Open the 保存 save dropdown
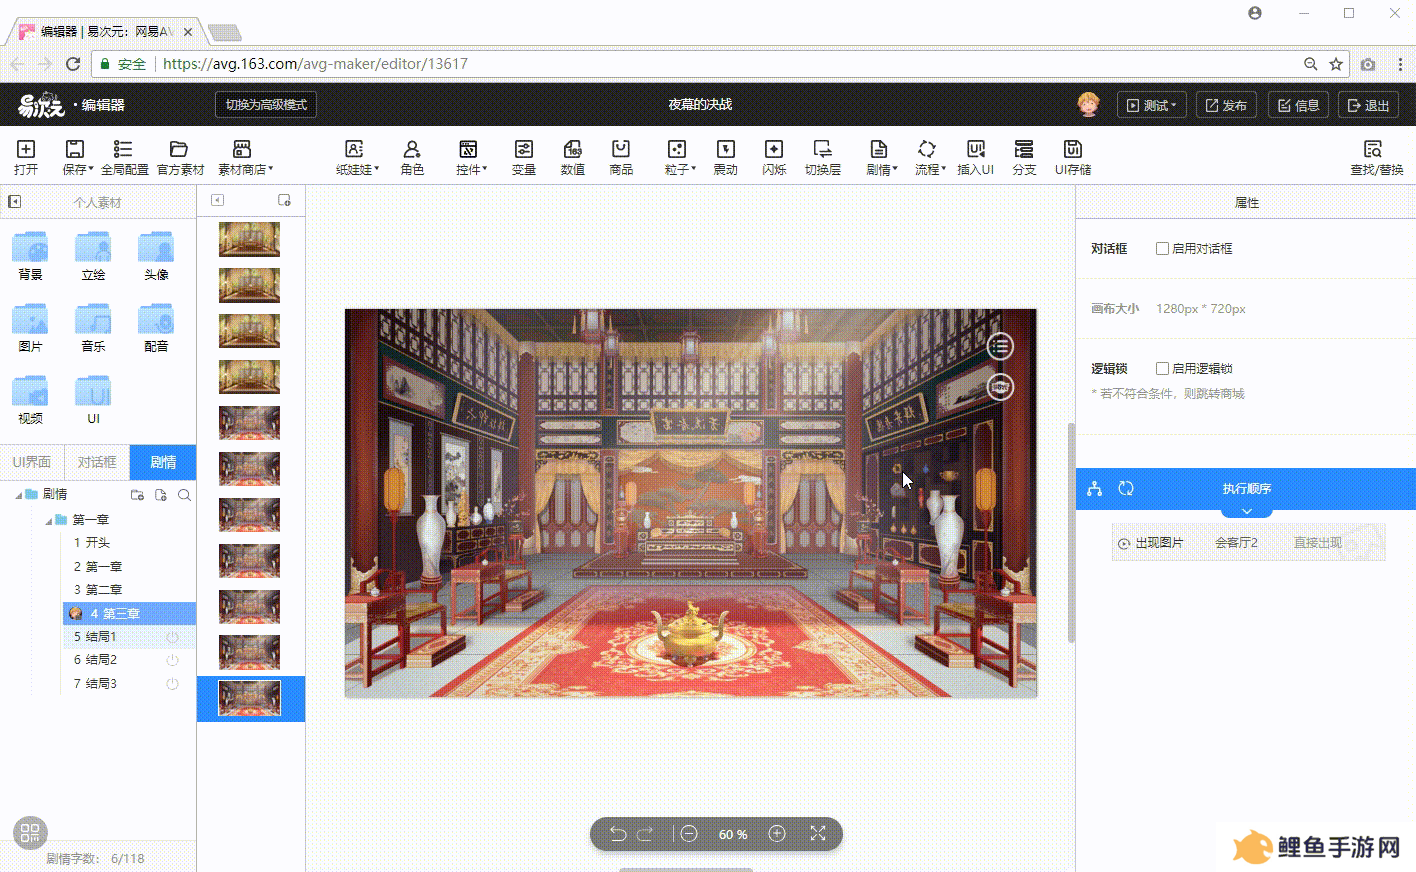Viewport: 1416px width, 872px height. coord(77,157)
